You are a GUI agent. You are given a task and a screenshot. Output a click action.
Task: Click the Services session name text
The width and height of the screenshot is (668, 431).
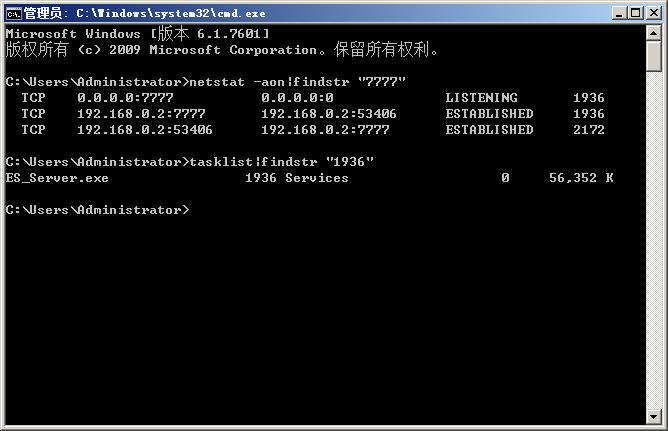317,178
